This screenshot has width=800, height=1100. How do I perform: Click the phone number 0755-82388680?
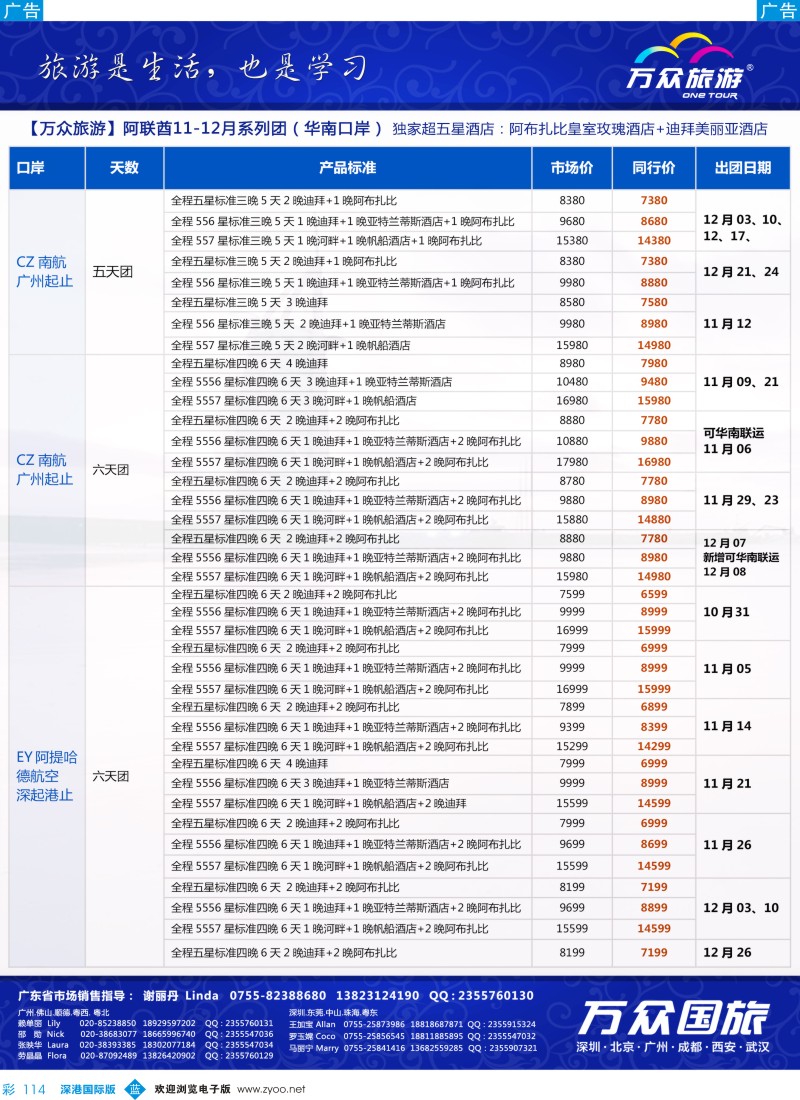(x=278, y=995)
